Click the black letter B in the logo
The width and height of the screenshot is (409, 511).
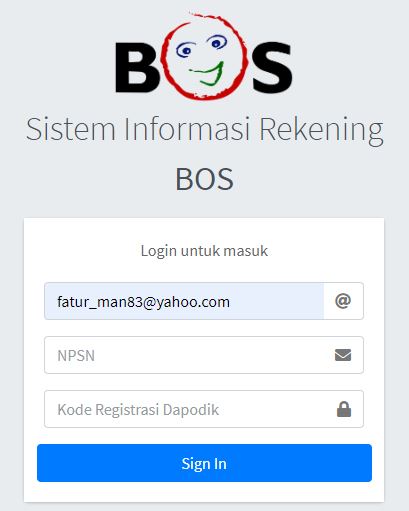pyautogui.click(x=137, y=67)
